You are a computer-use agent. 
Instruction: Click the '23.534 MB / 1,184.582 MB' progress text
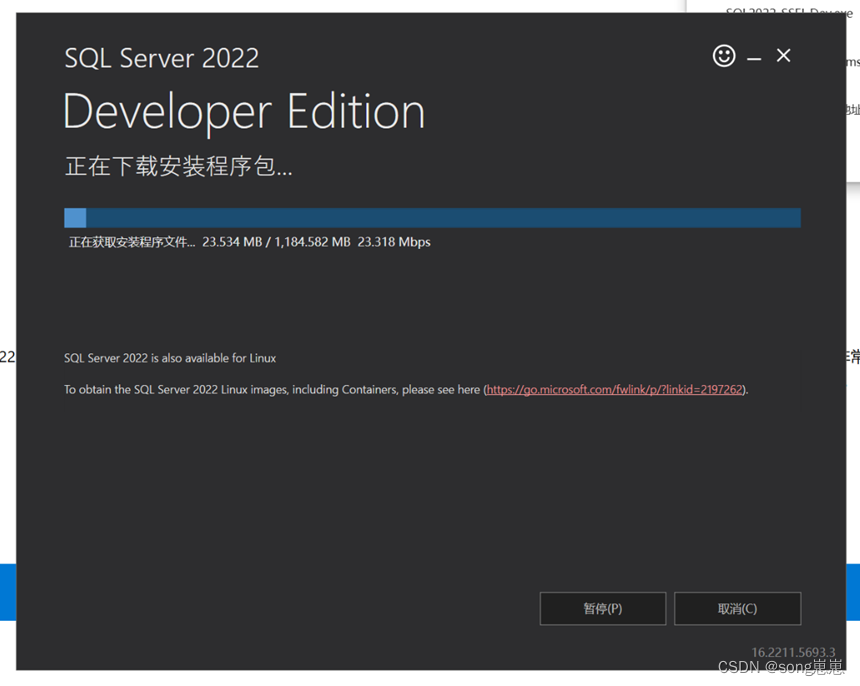click(x=276, y=242)
